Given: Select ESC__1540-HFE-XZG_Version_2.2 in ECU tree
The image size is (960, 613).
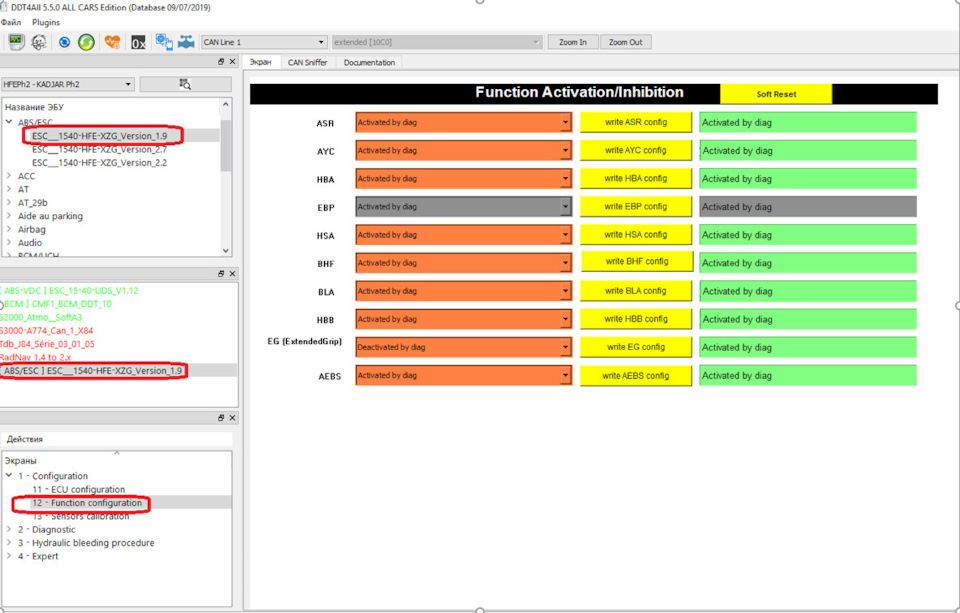Looking at the screenshot, I should (99, 163).
